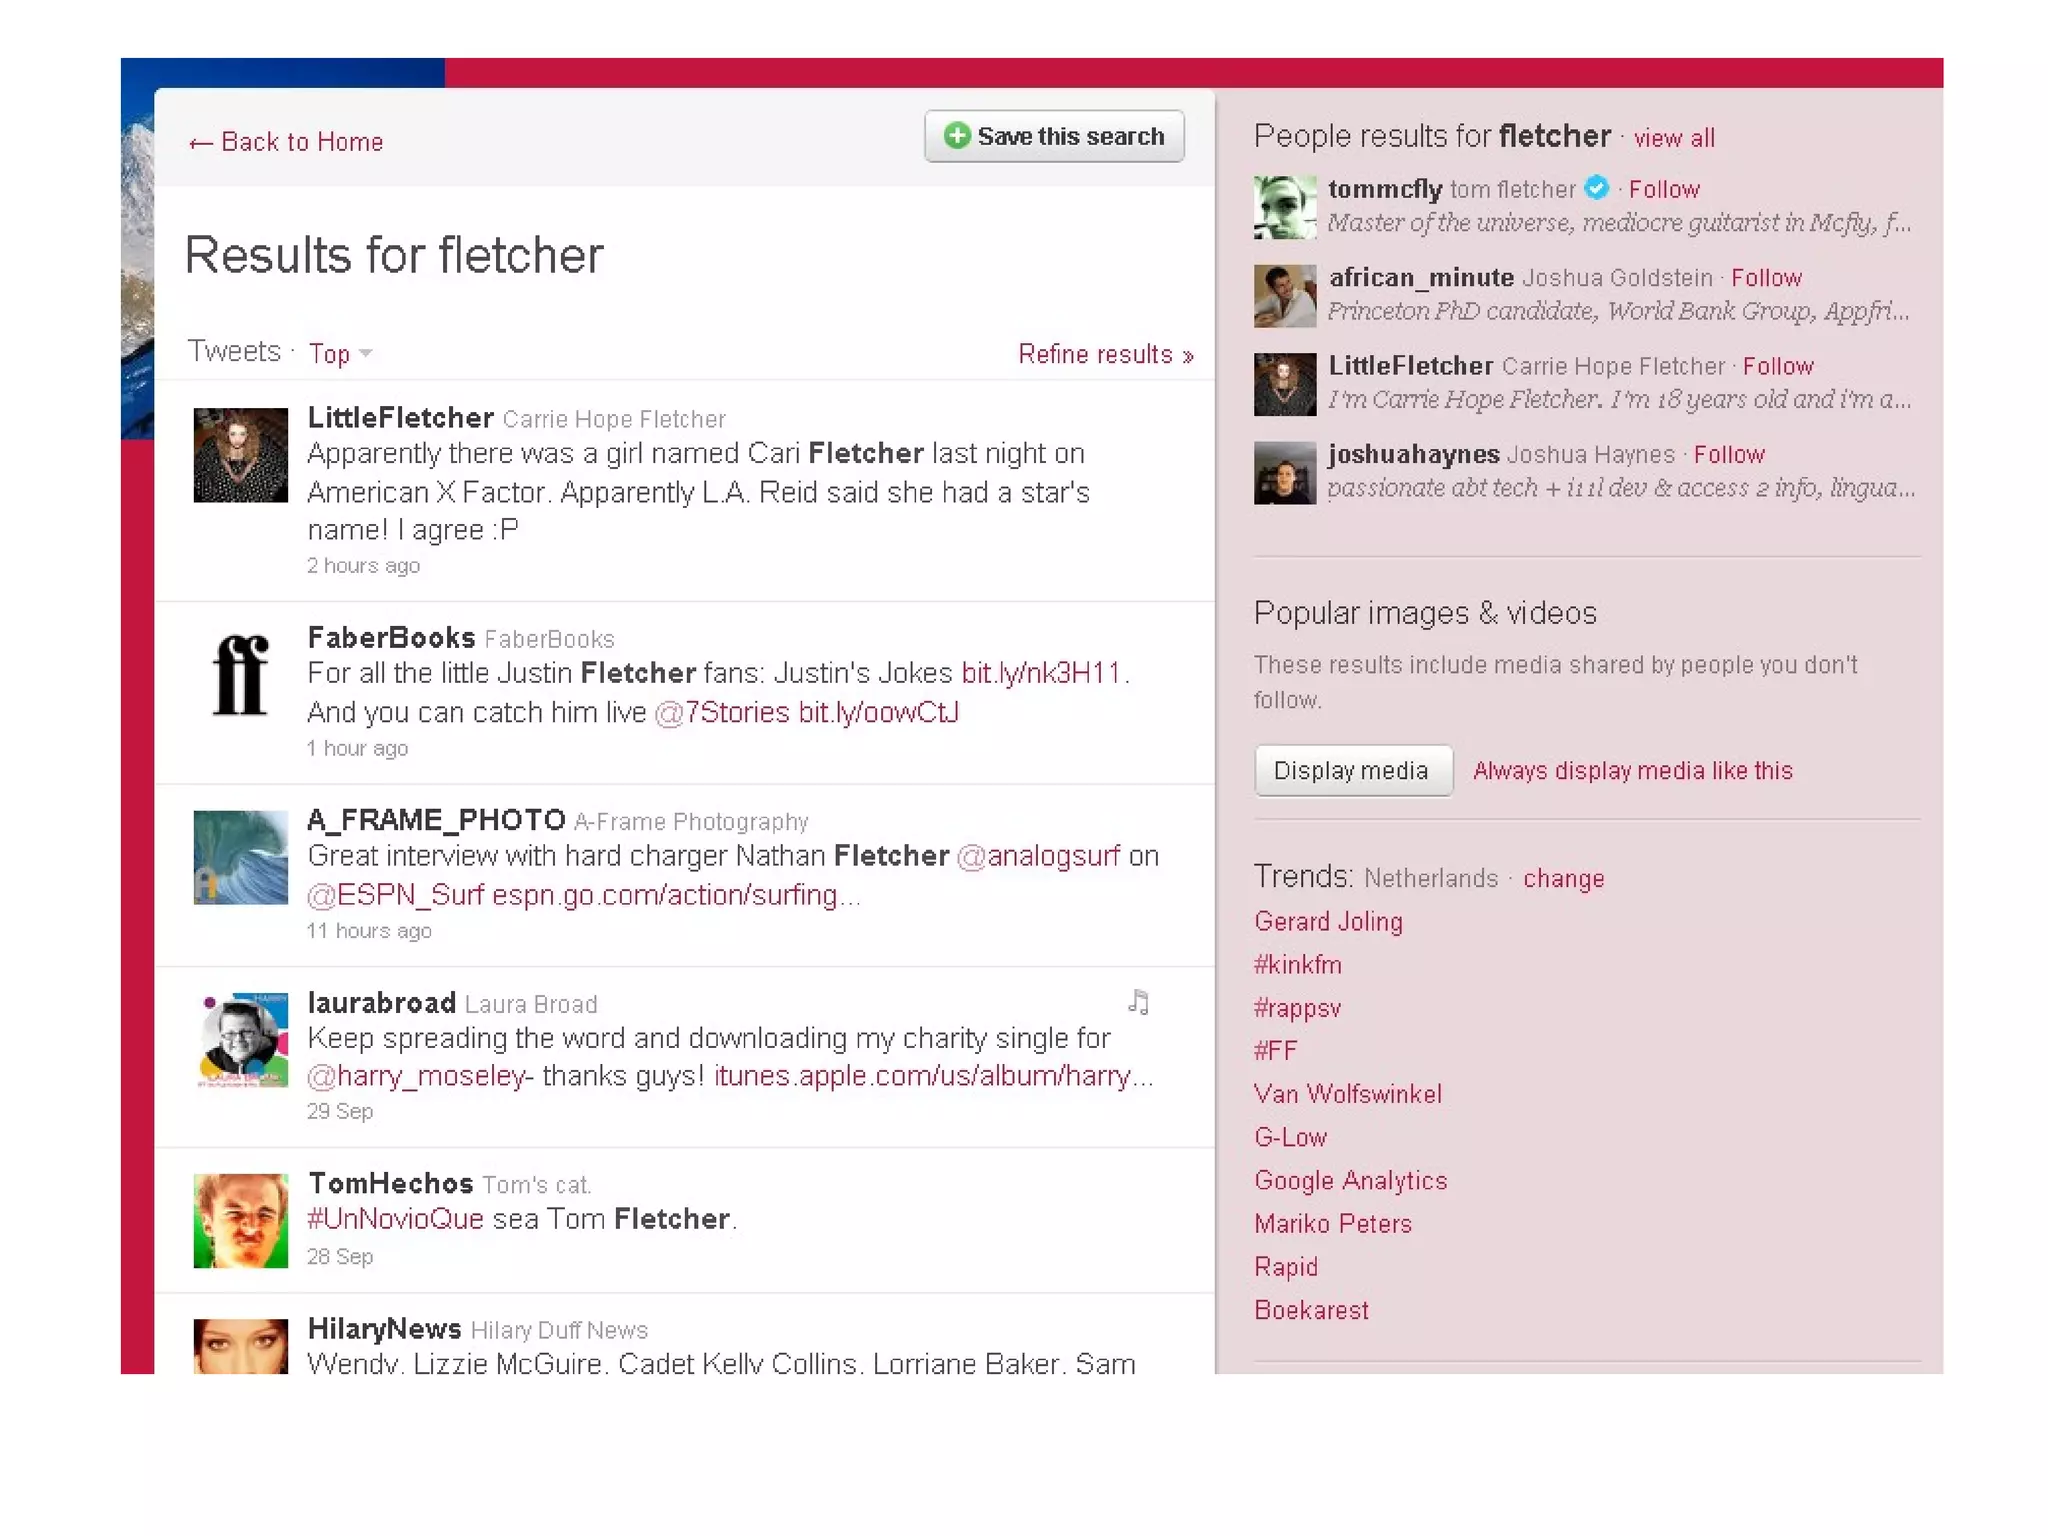Click A_FRAME_PHOTO wave avatar image

click(x=240, y=858)
